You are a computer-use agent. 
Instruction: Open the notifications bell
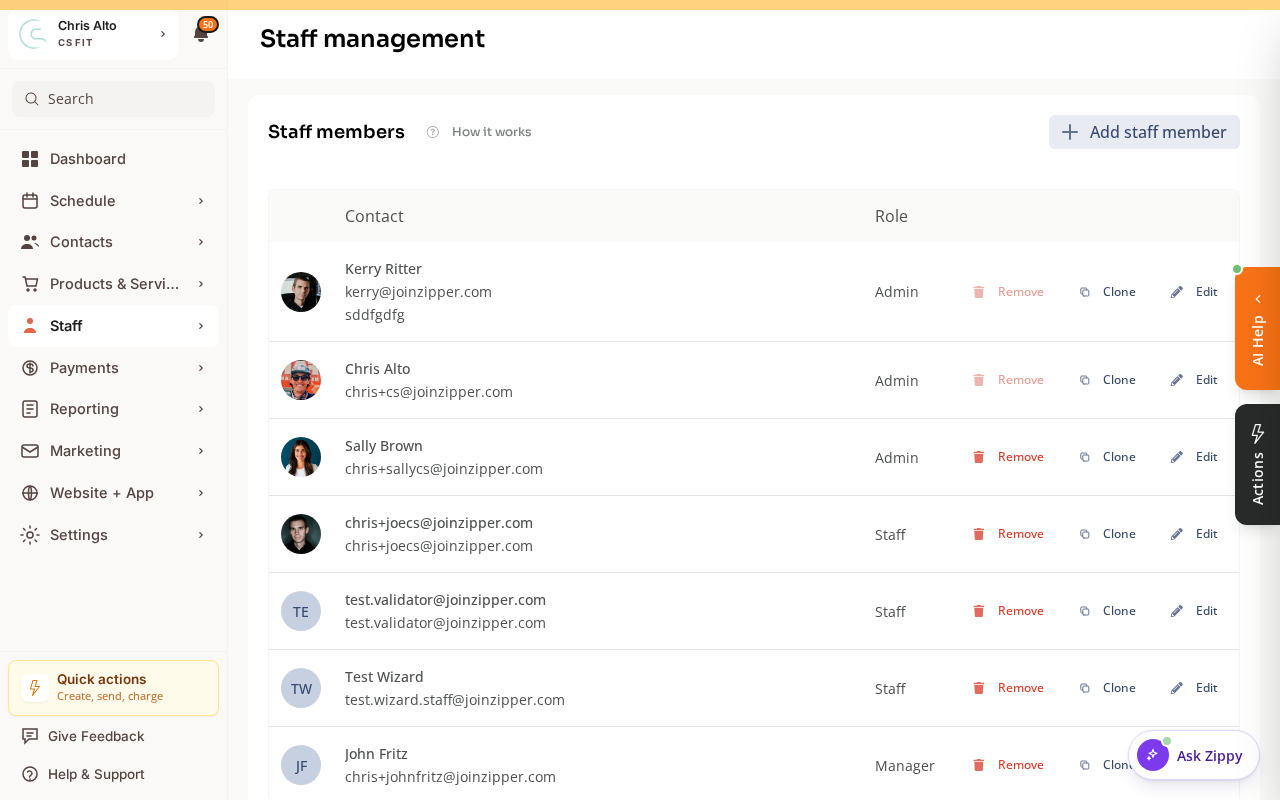point(201,34)
